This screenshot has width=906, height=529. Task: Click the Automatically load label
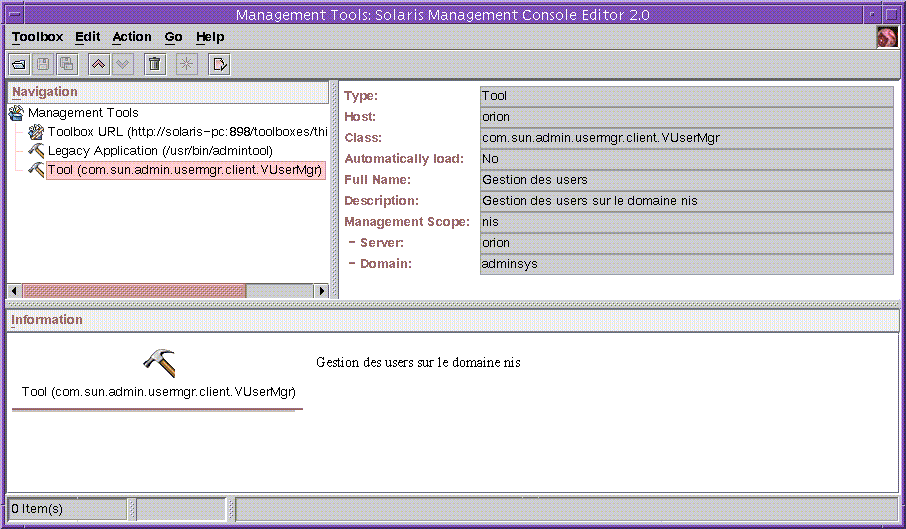[404, 159]
